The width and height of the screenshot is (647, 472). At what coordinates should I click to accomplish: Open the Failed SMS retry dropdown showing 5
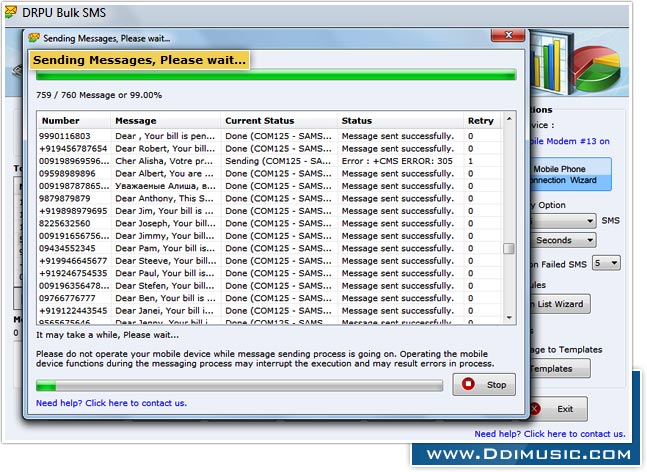pos(606,263)
